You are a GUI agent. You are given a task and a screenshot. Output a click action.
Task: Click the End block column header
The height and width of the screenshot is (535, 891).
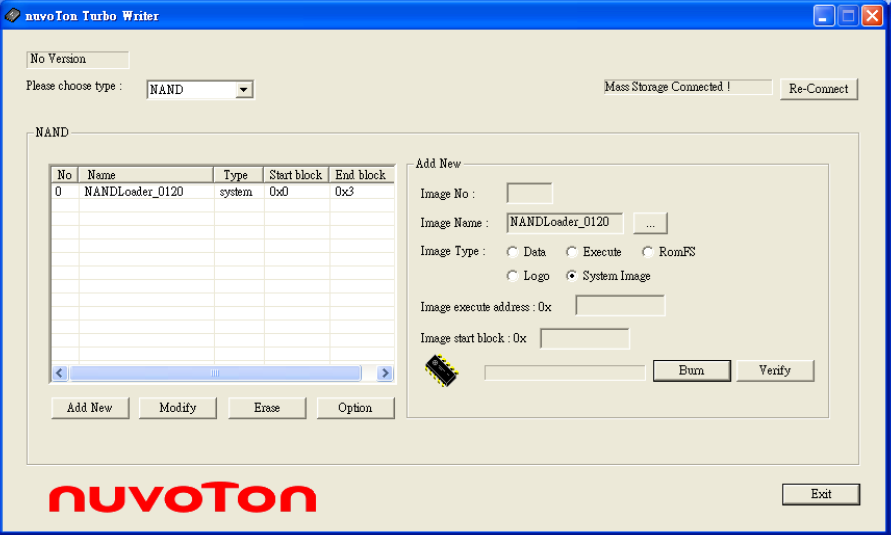click(361, 175)
